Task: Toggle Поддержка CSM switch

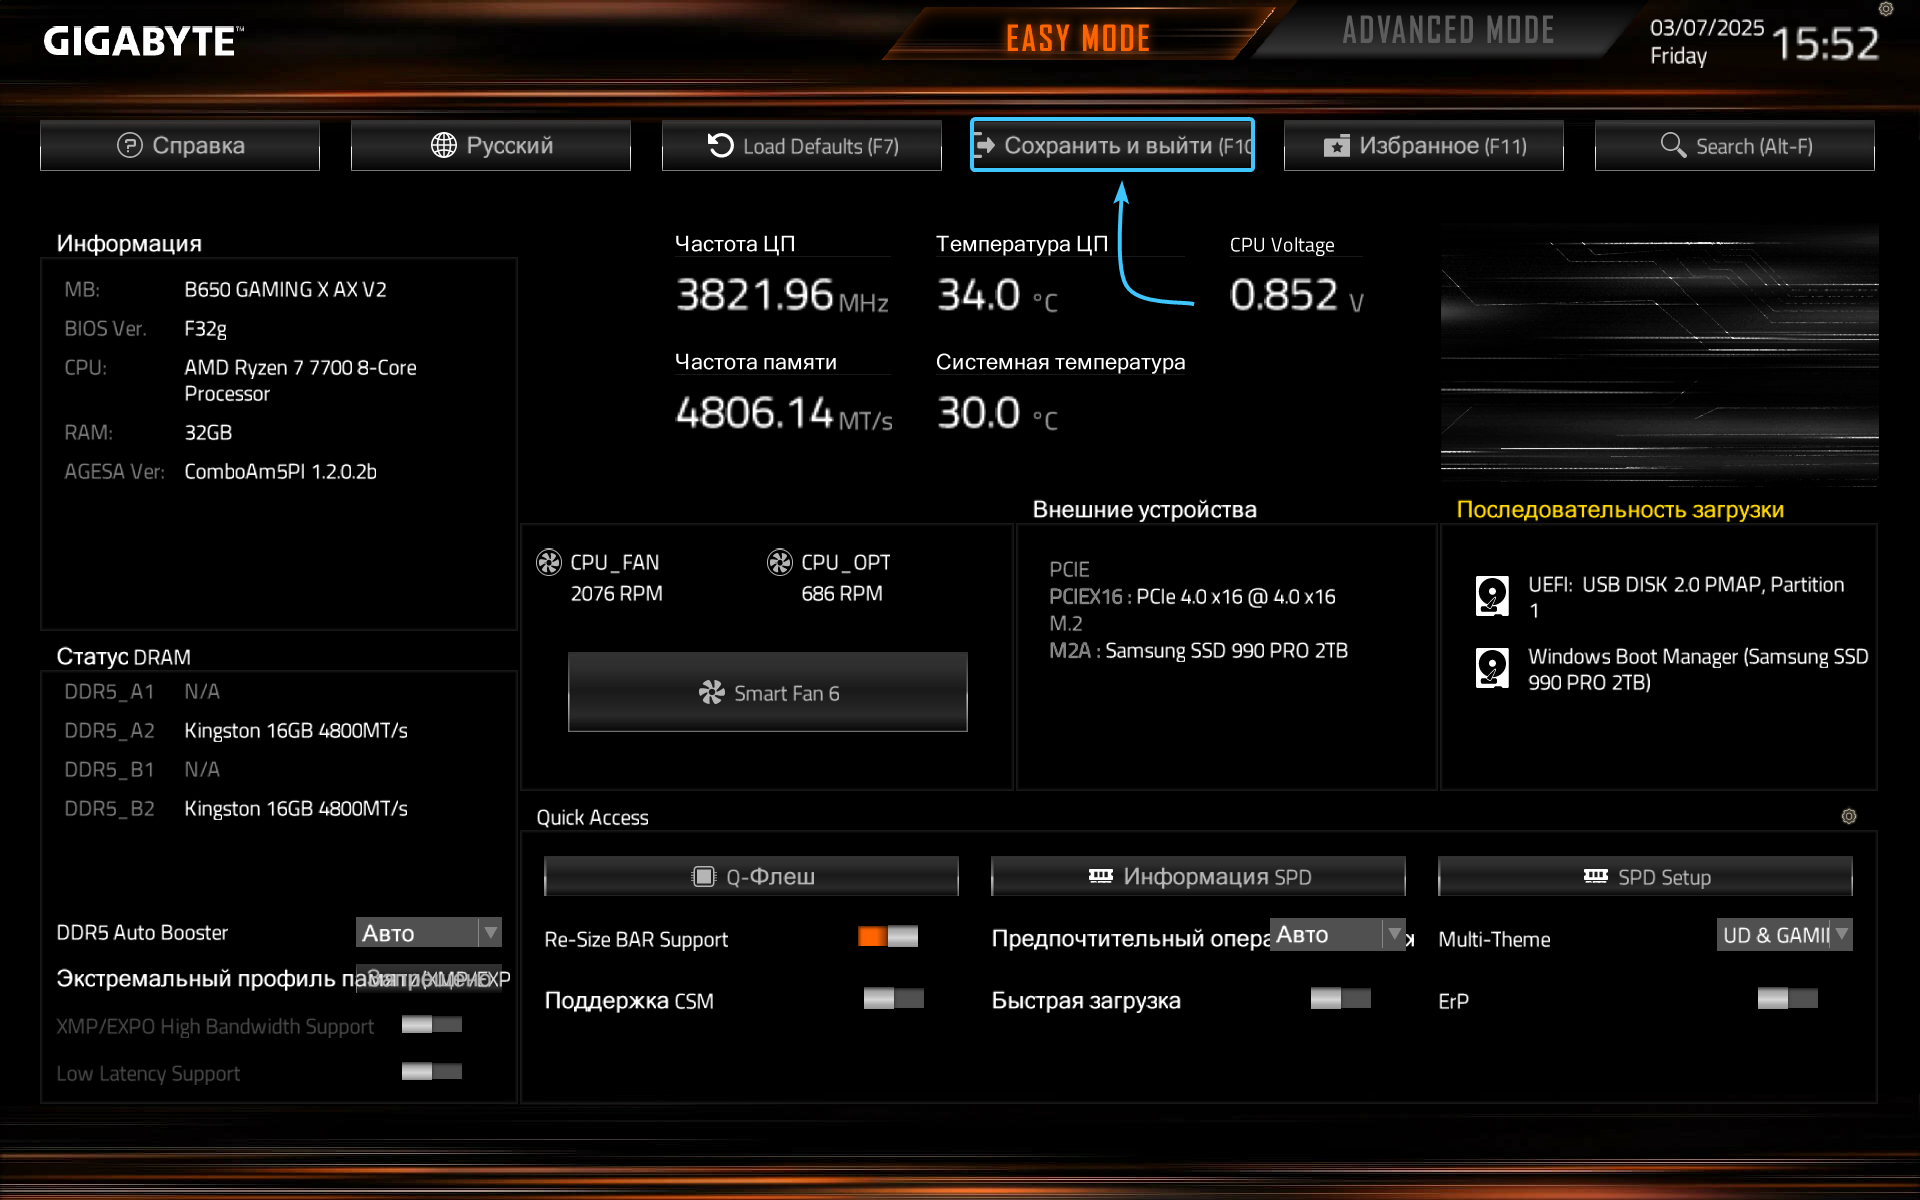Action: pyautogui.click(x=894, y=998)
